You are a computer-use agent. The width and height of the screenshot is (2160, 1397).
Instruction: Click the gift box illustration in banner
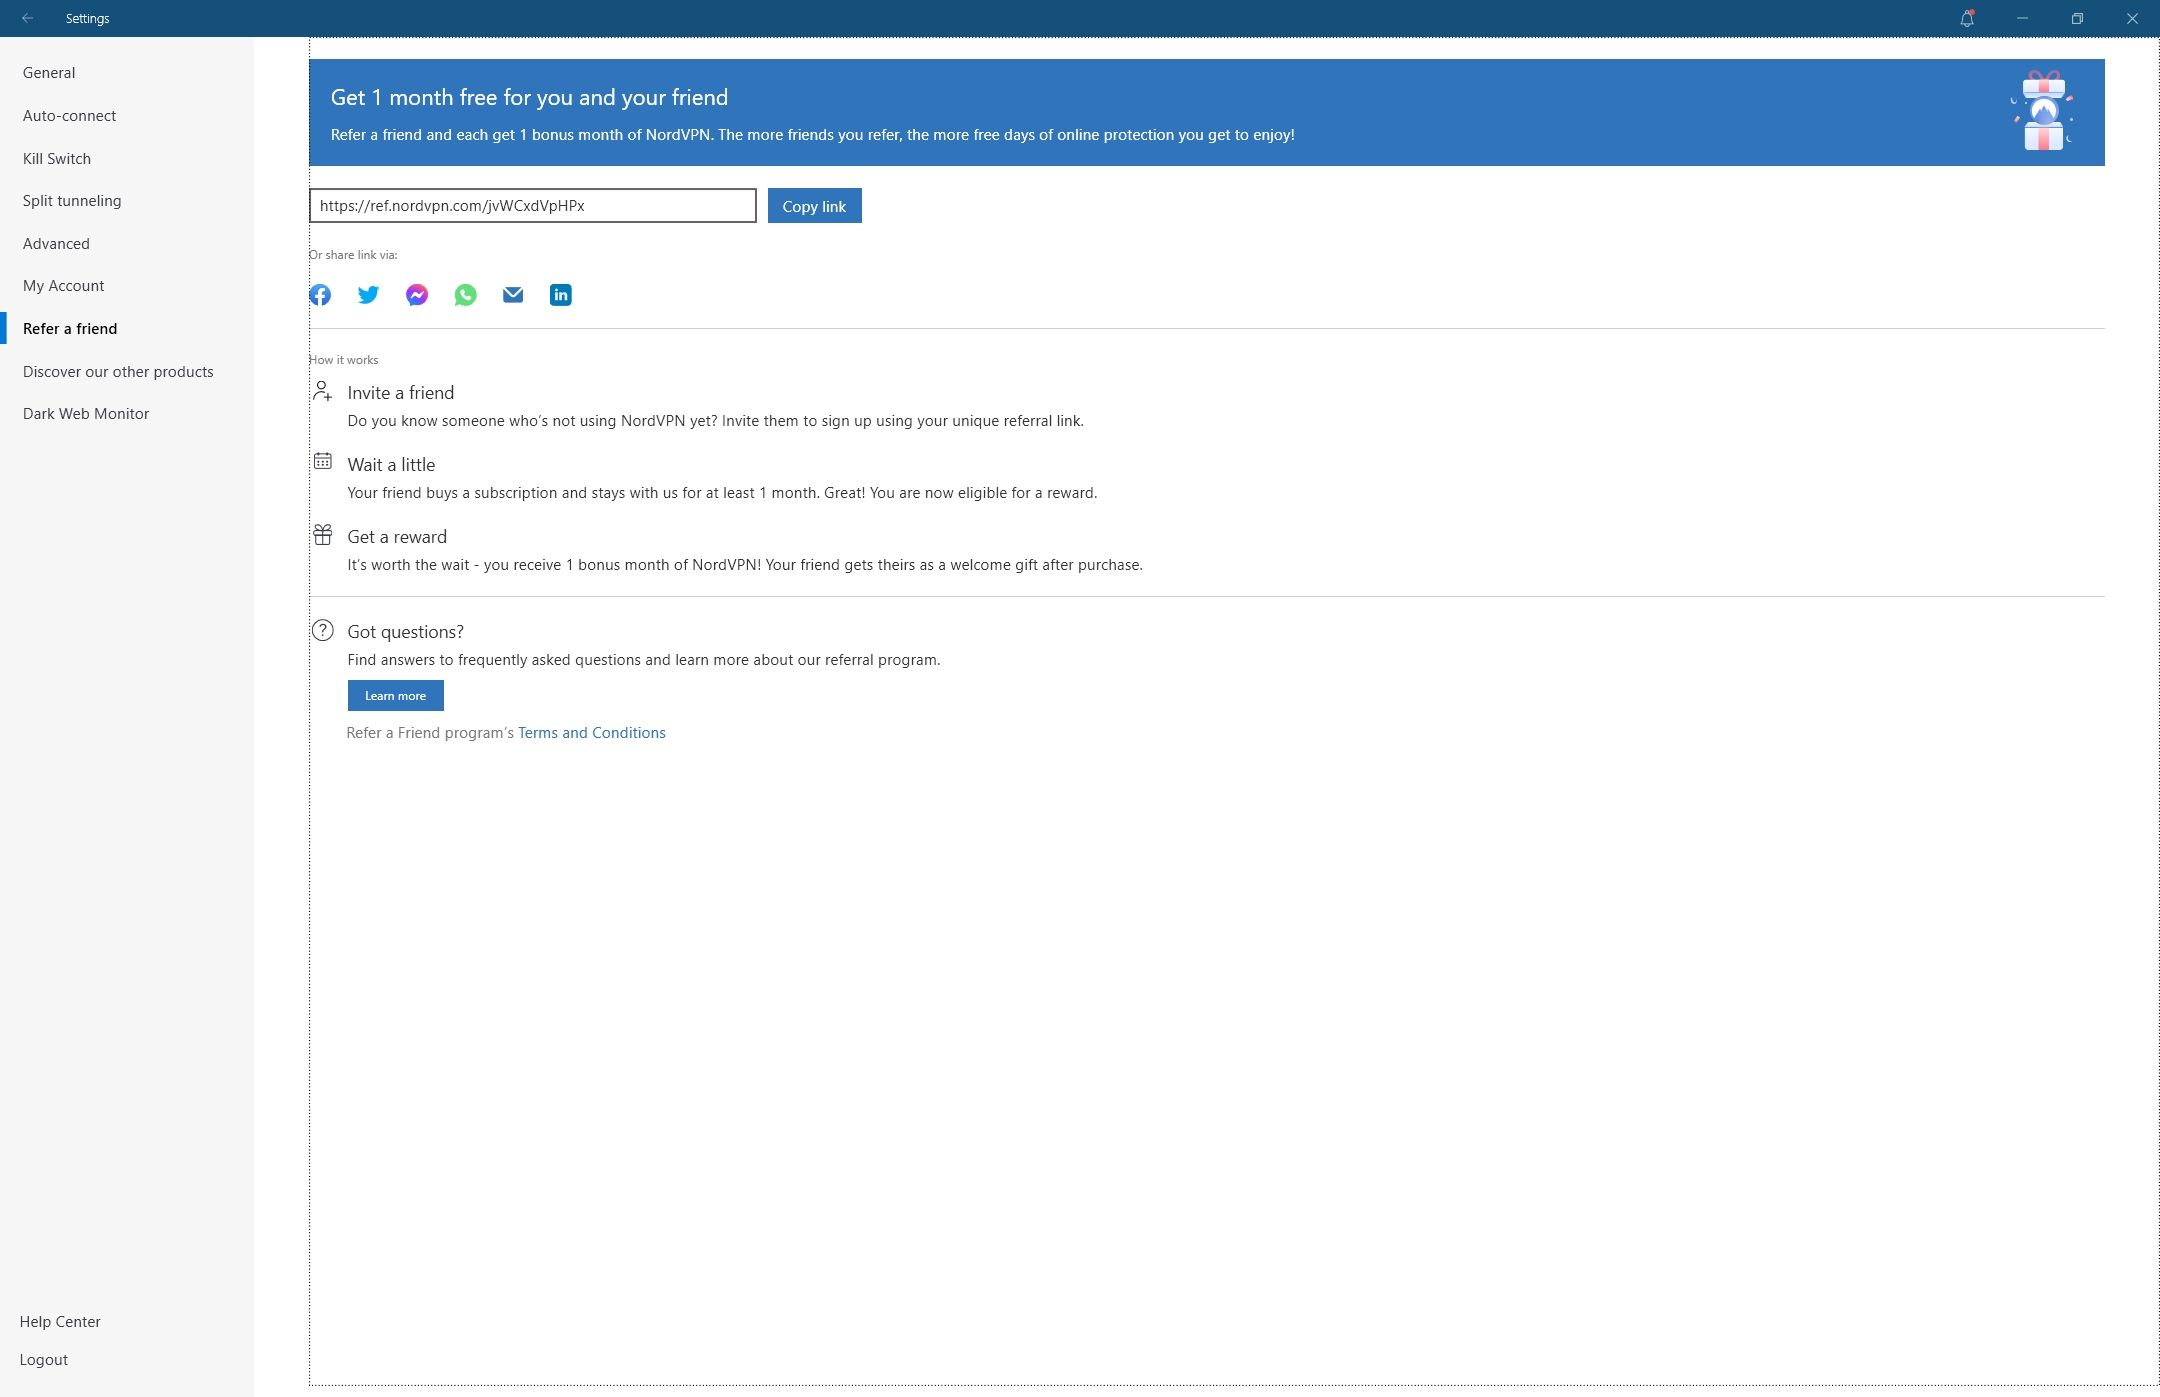[x=2042, y=111]
